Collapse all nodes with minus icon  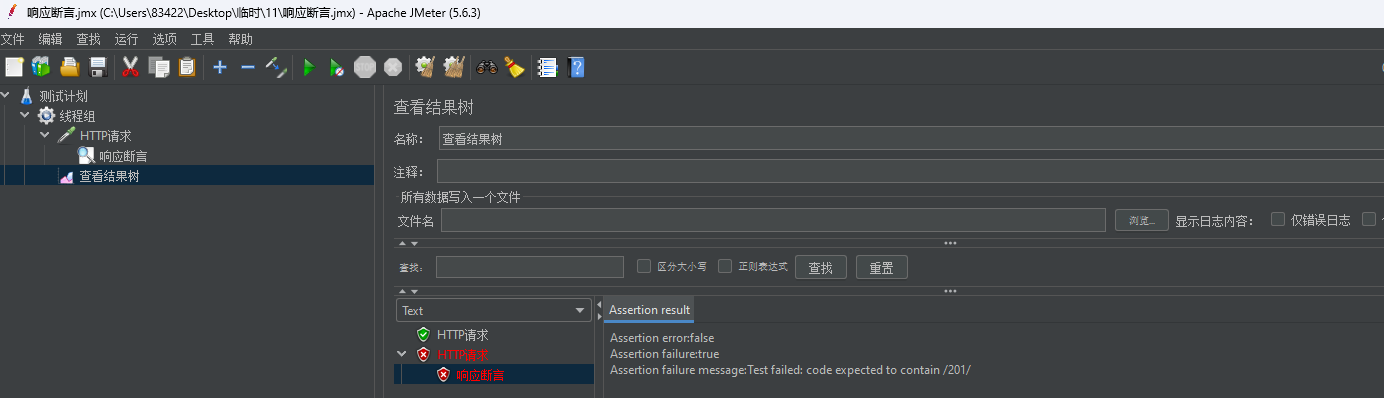point(248,67)
